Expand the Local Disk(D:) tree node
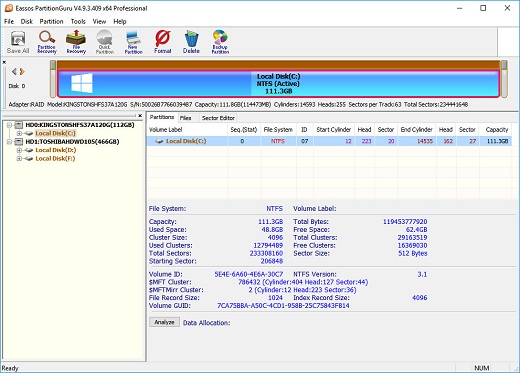 pyautogui.click(x=19, y=150)
